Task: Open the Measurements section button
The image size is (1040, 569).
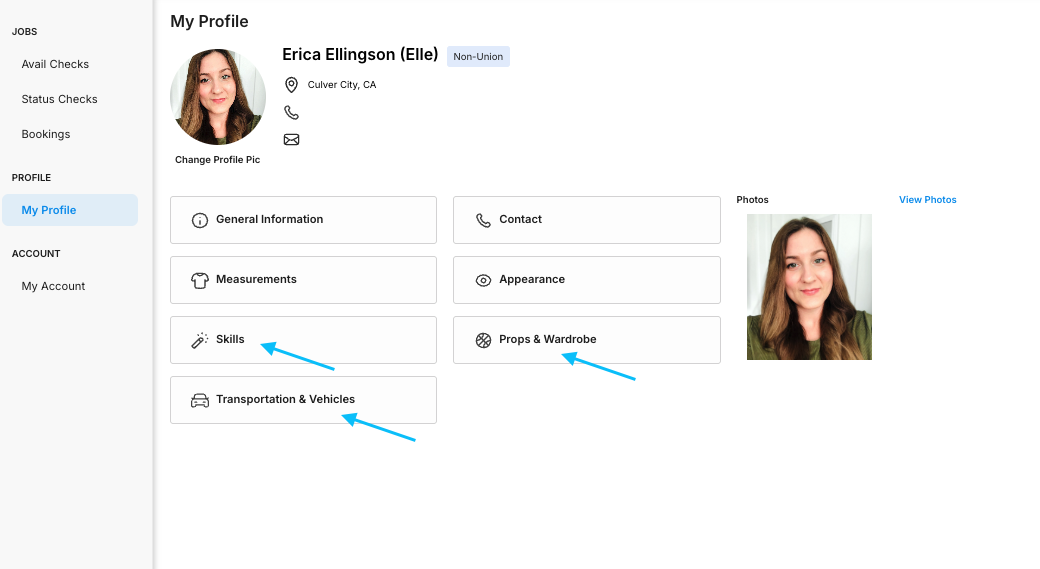Action: pyautogui.click(x=303, y=280)
